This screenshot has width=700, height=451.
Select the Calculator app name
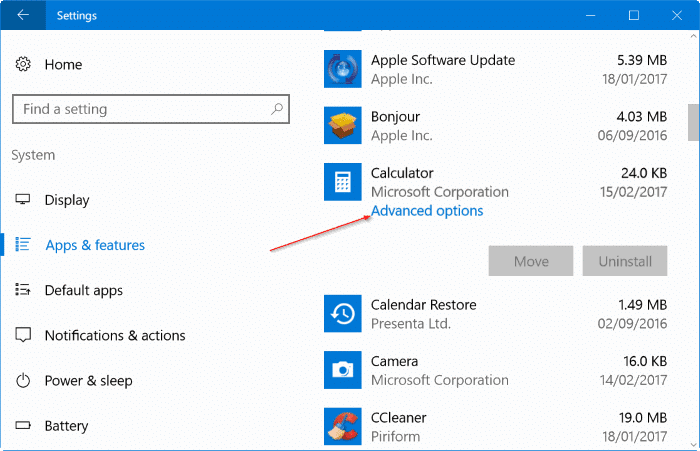tap(402, 173)
